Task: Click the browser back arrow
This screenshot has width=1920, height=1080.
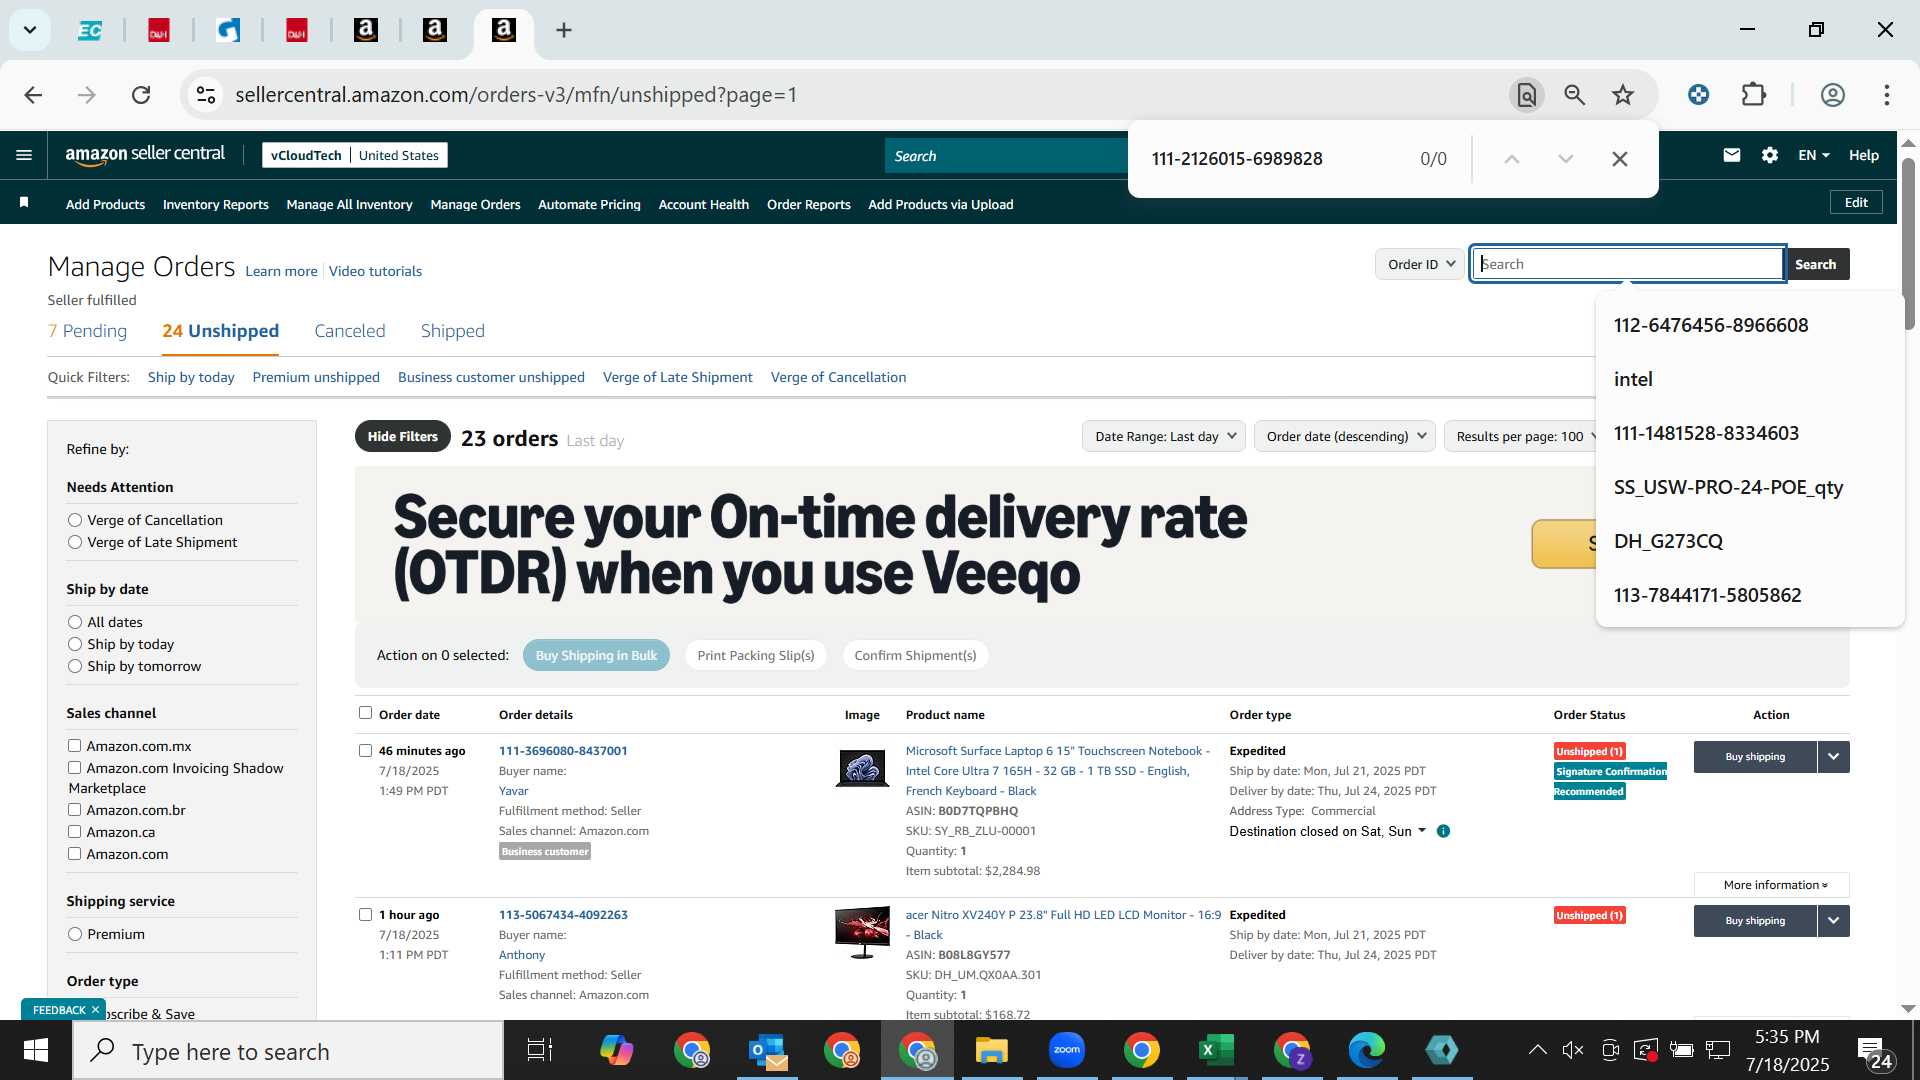Action: point(33,95)
